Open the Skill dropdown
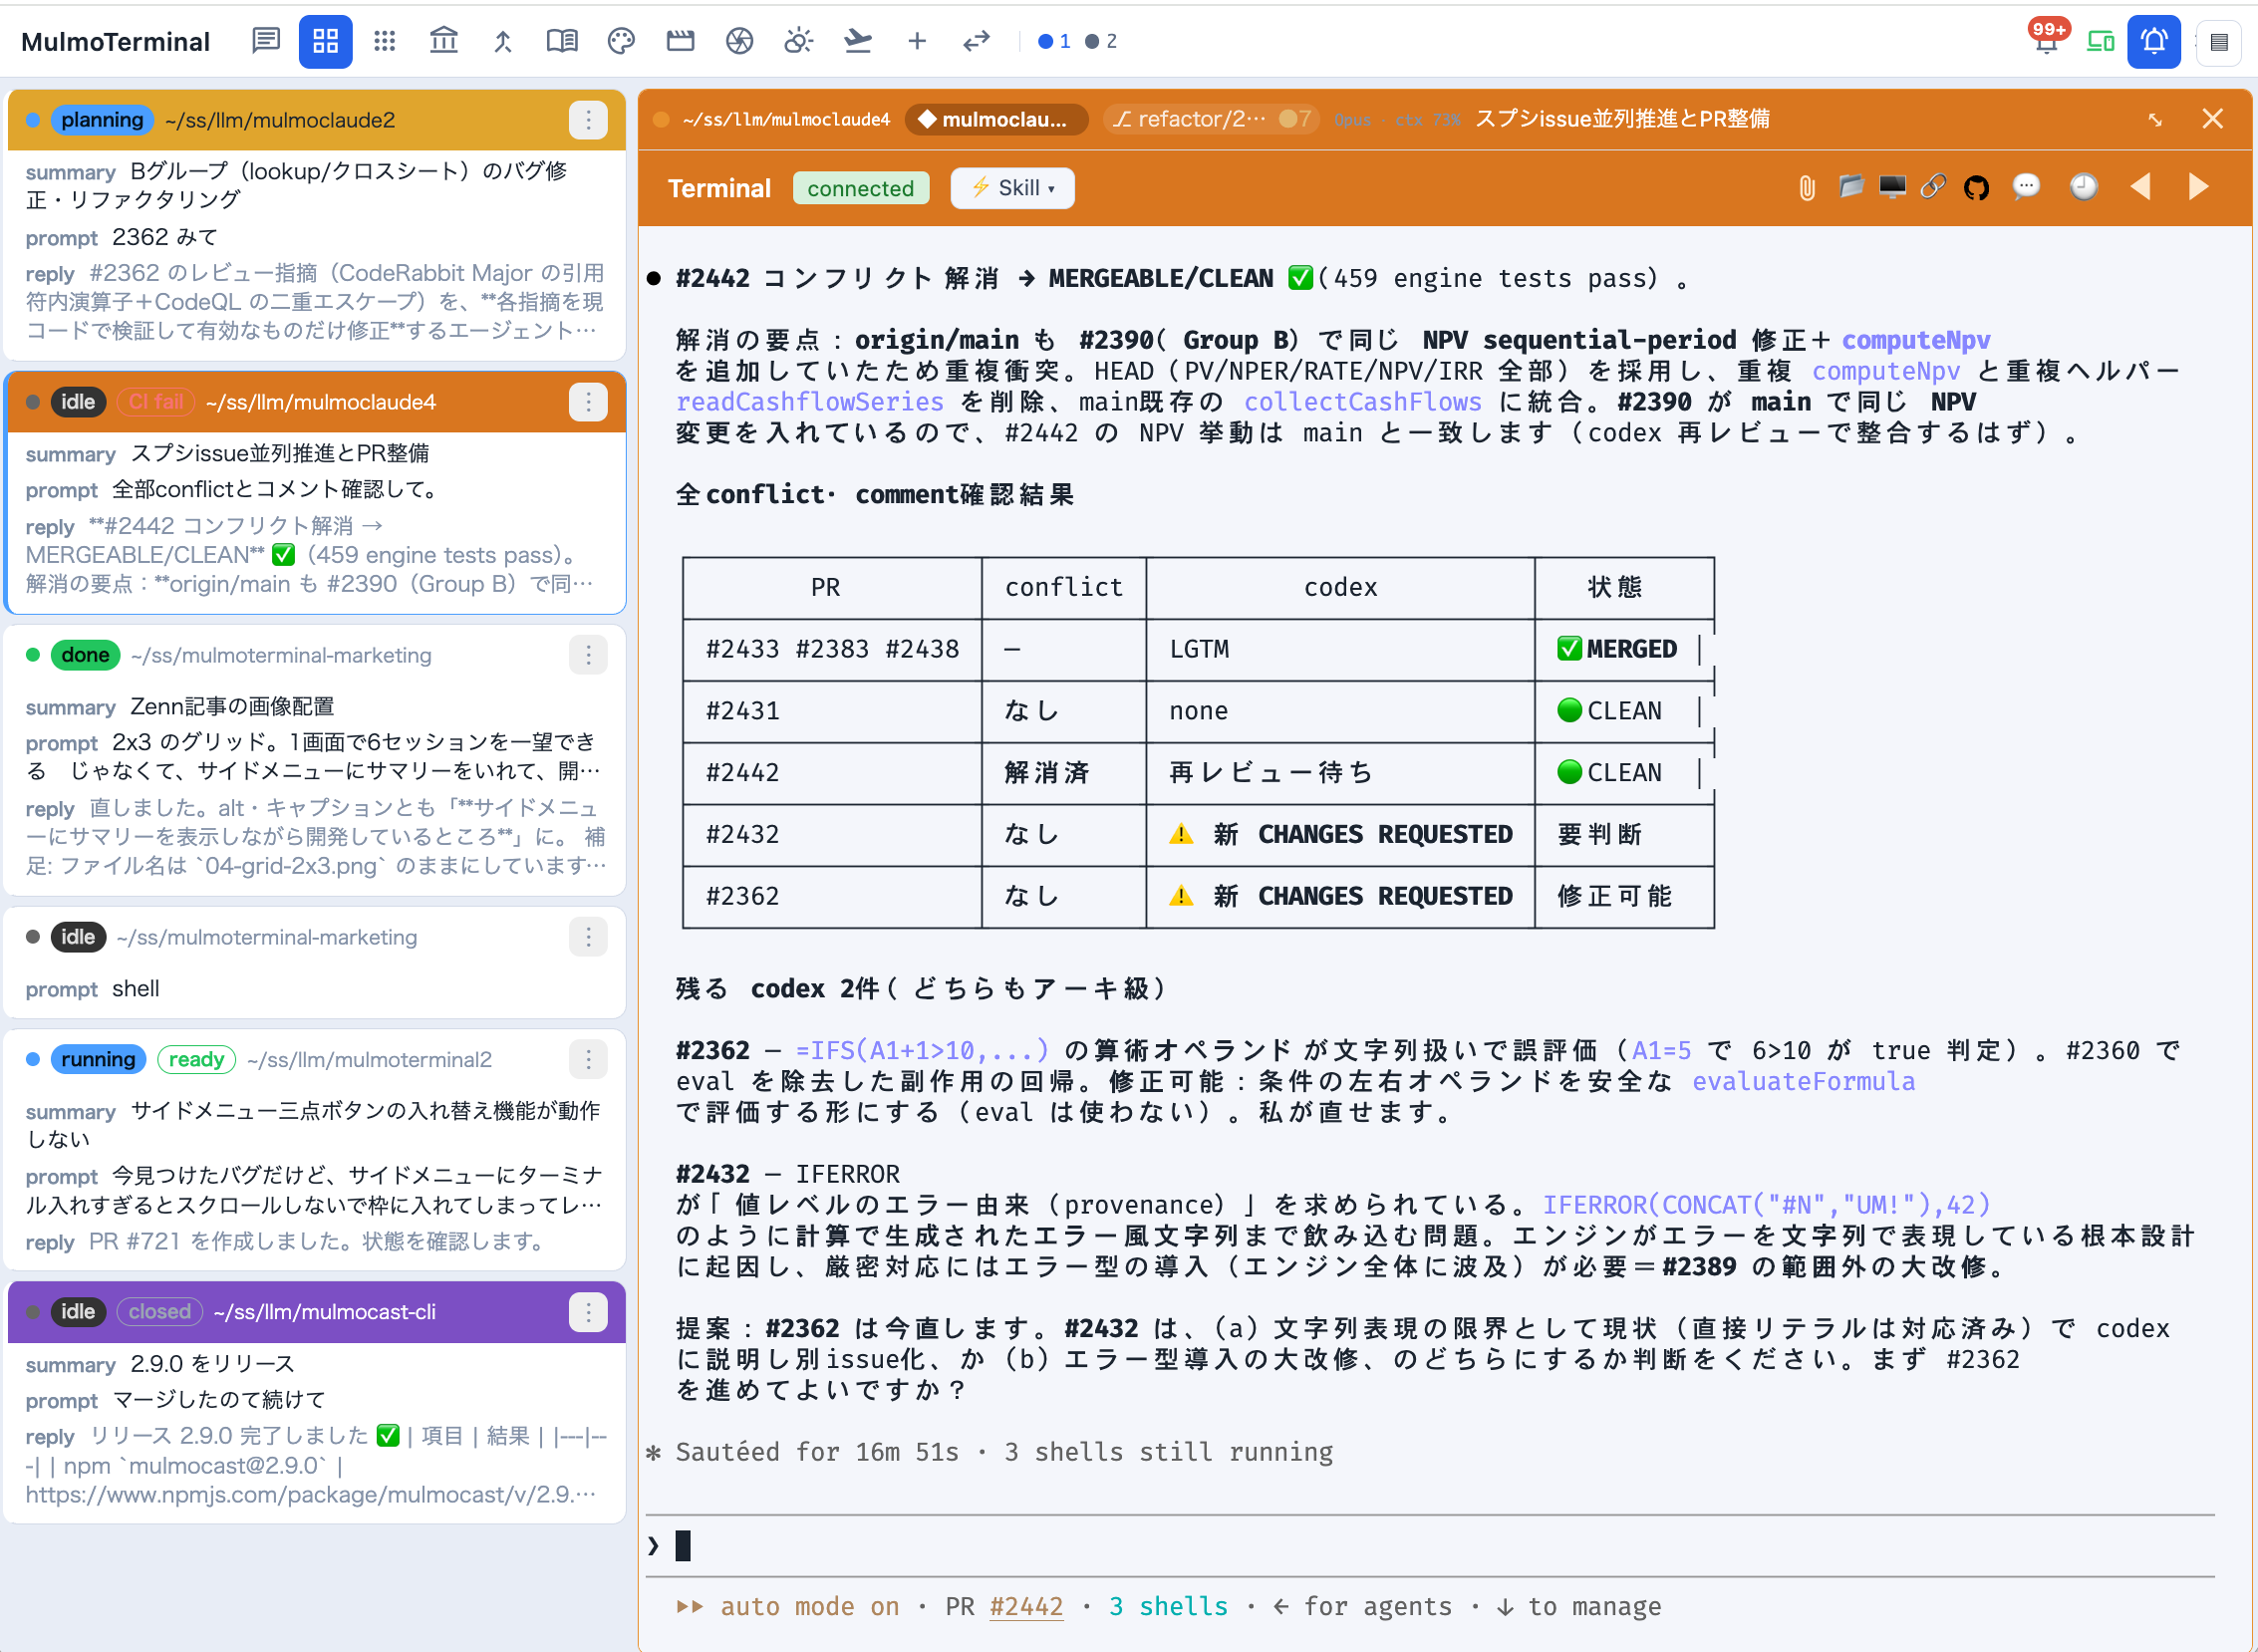The height and width of the screenshot is (1652, 2258). pos(1012,188)
